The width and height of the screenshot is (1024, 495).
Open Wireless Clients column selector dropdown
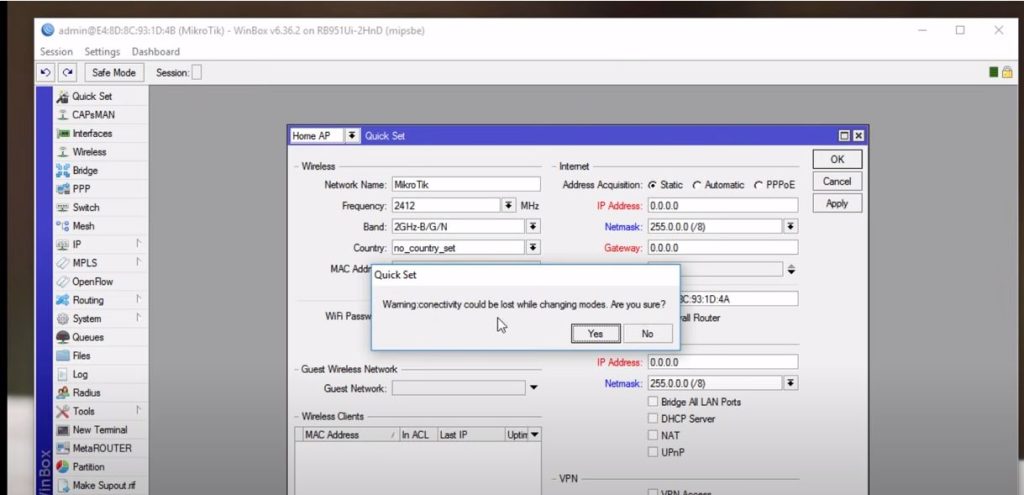click(x=534, y=434)
